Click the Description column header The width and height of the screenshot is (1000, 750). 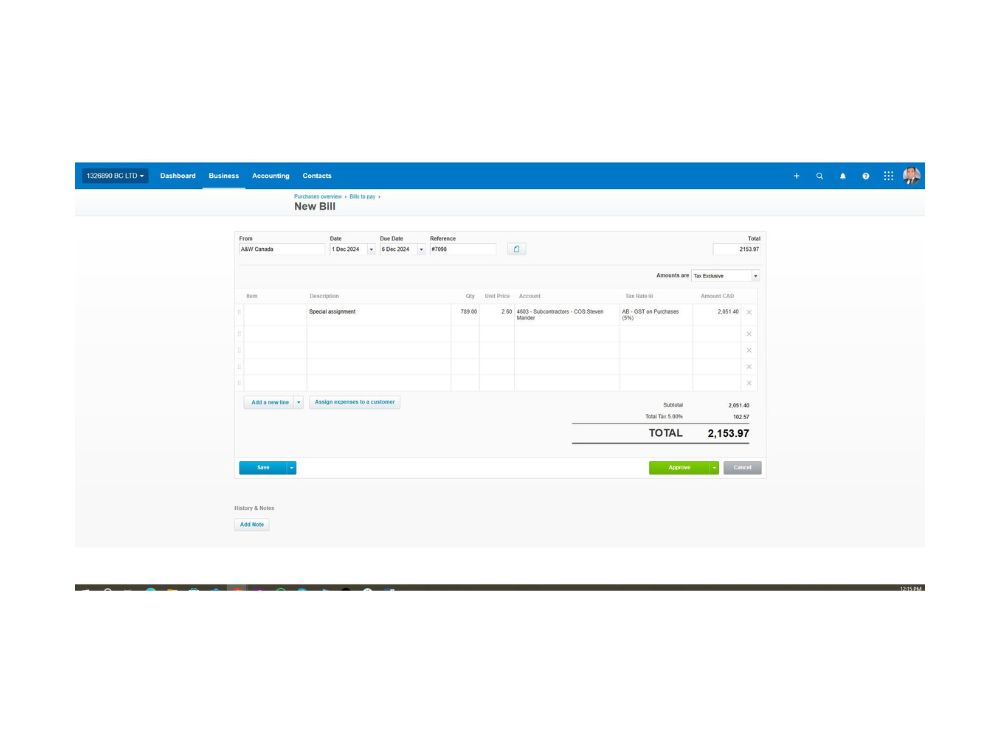click(x=324, y=296)
